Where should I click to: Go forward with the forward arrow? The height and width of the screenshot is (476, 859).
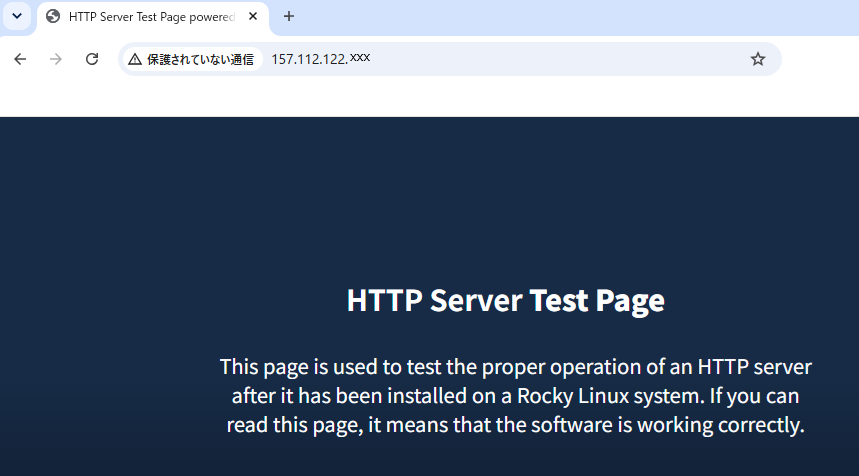tap(56, 59)
